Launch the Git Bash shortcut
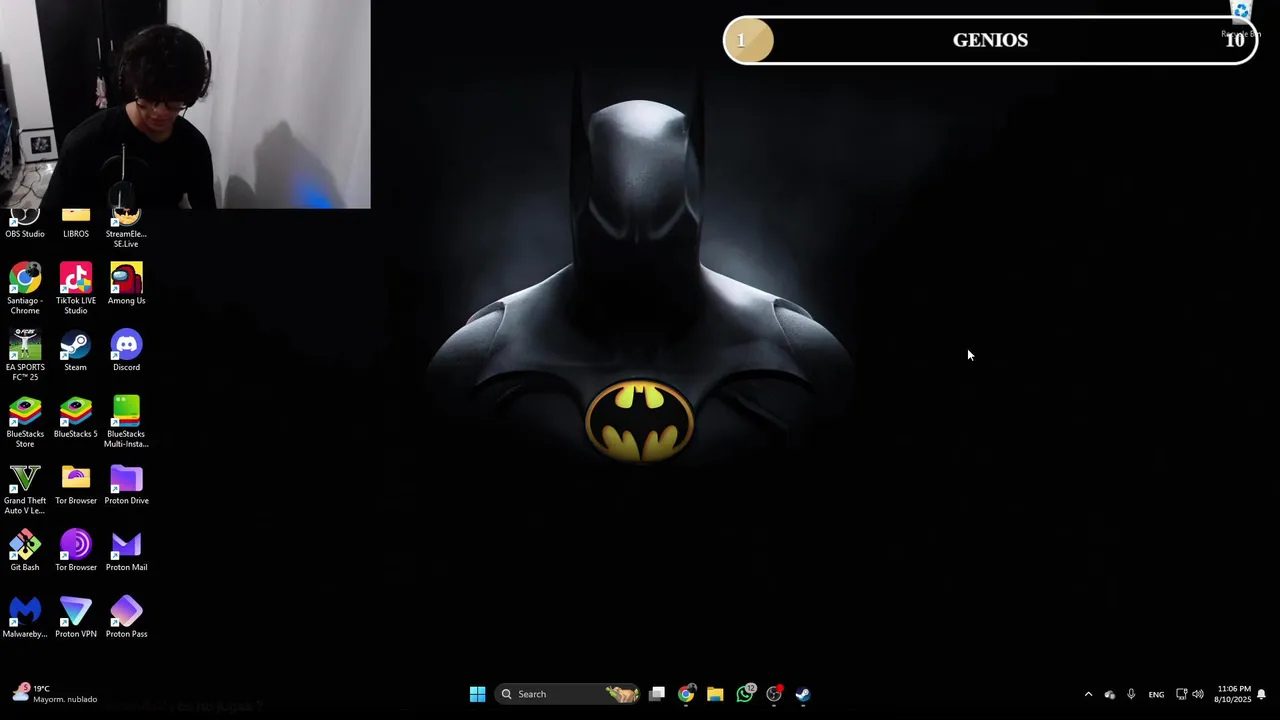 (x=25, y=551)
